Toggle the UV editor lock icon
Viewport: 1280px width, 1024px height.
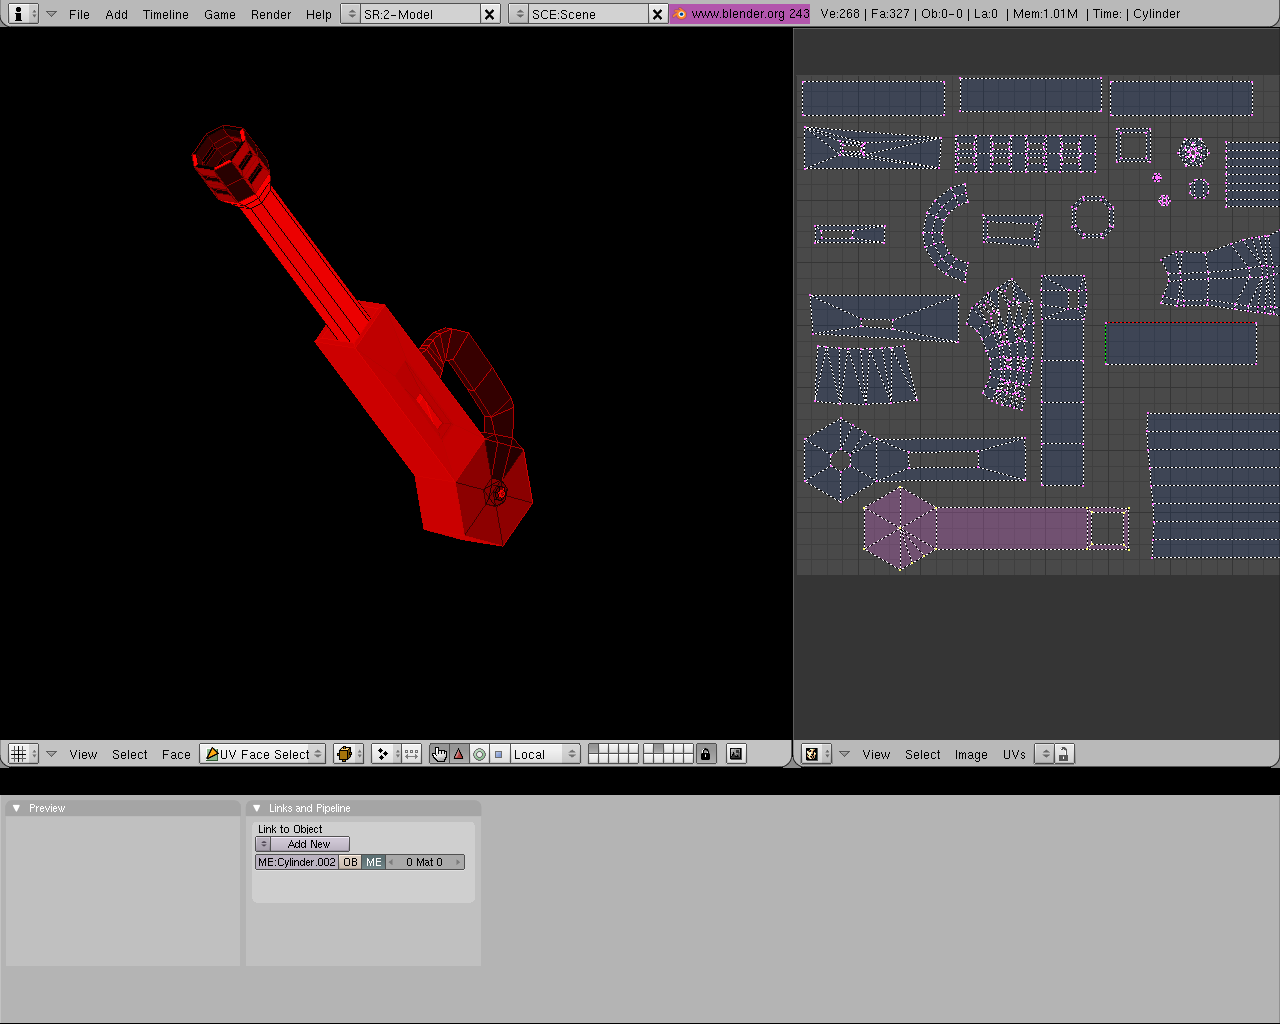point(1064,754)
